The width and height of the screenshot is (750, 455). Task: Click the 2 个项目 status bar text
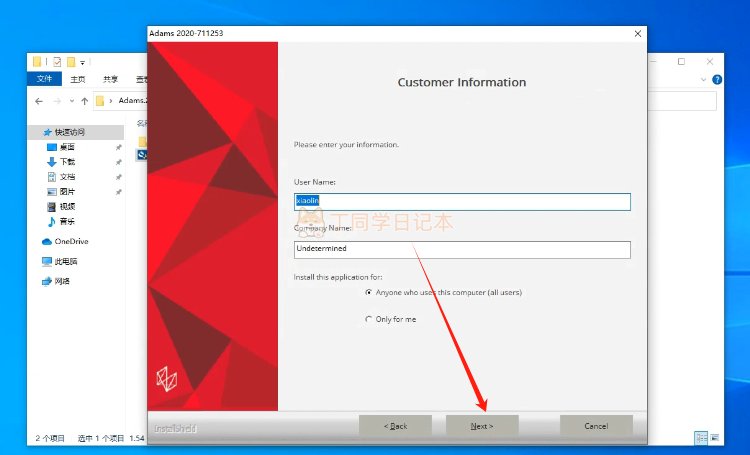click(x=50, y=438)
